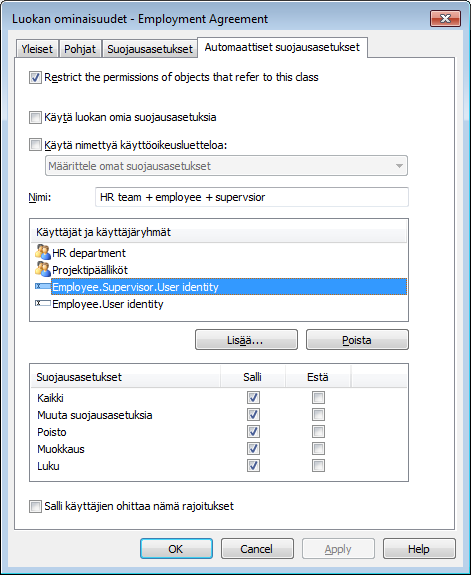Open the Määrittele omat suojausasetukset dropdown
Viewport: 471px width, 575px height.
226,166
